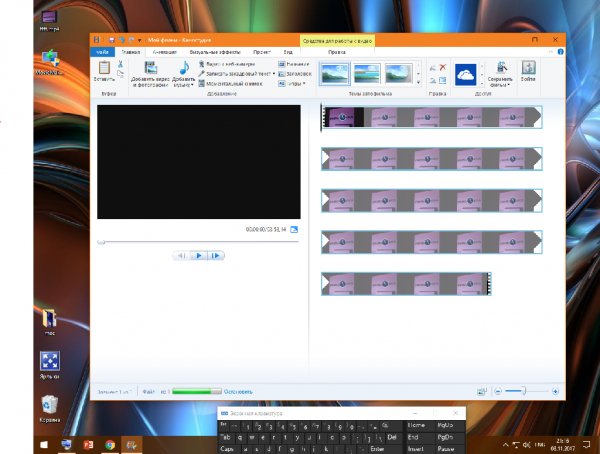Add a Caption (Заголовок)
Screen dimensions: 600x454
(295, 73)
